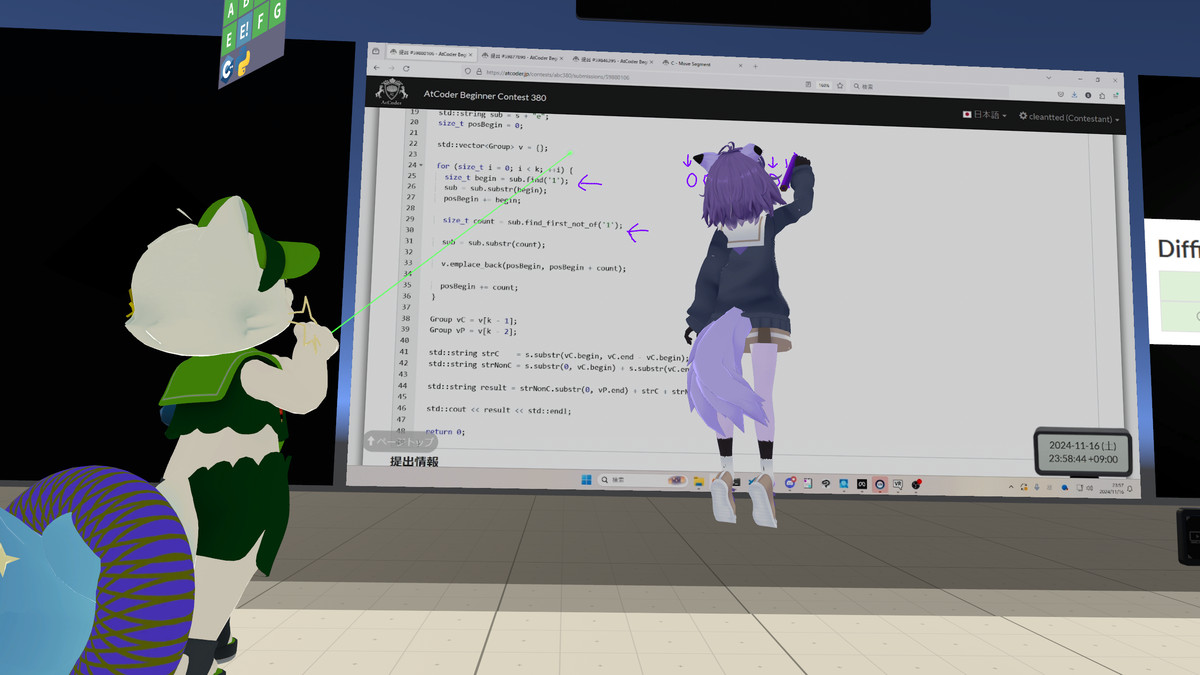Bookmark page with the star icon
Screen dimensions: 1200x675
tap(840, 86)
